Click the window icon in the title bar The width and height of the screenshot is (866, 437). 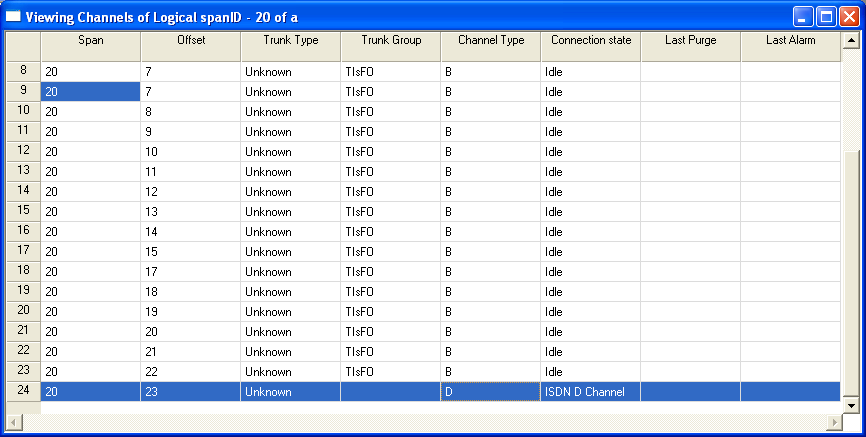coord(14,16)
